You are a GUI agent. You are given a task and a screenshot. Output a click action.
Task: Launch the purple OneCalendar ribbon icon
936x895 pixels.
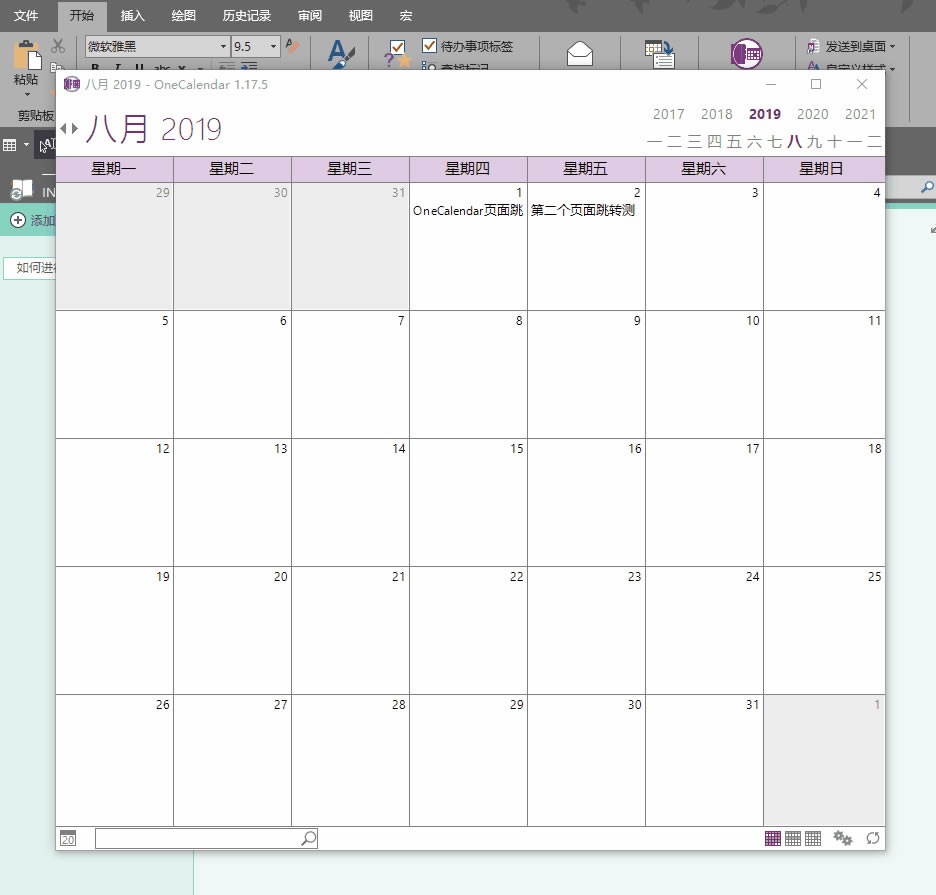pos(746,54)
